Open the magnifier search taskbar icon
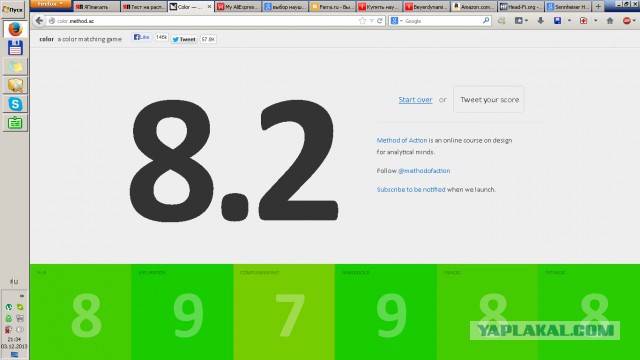640x360 pixels. 15,85
